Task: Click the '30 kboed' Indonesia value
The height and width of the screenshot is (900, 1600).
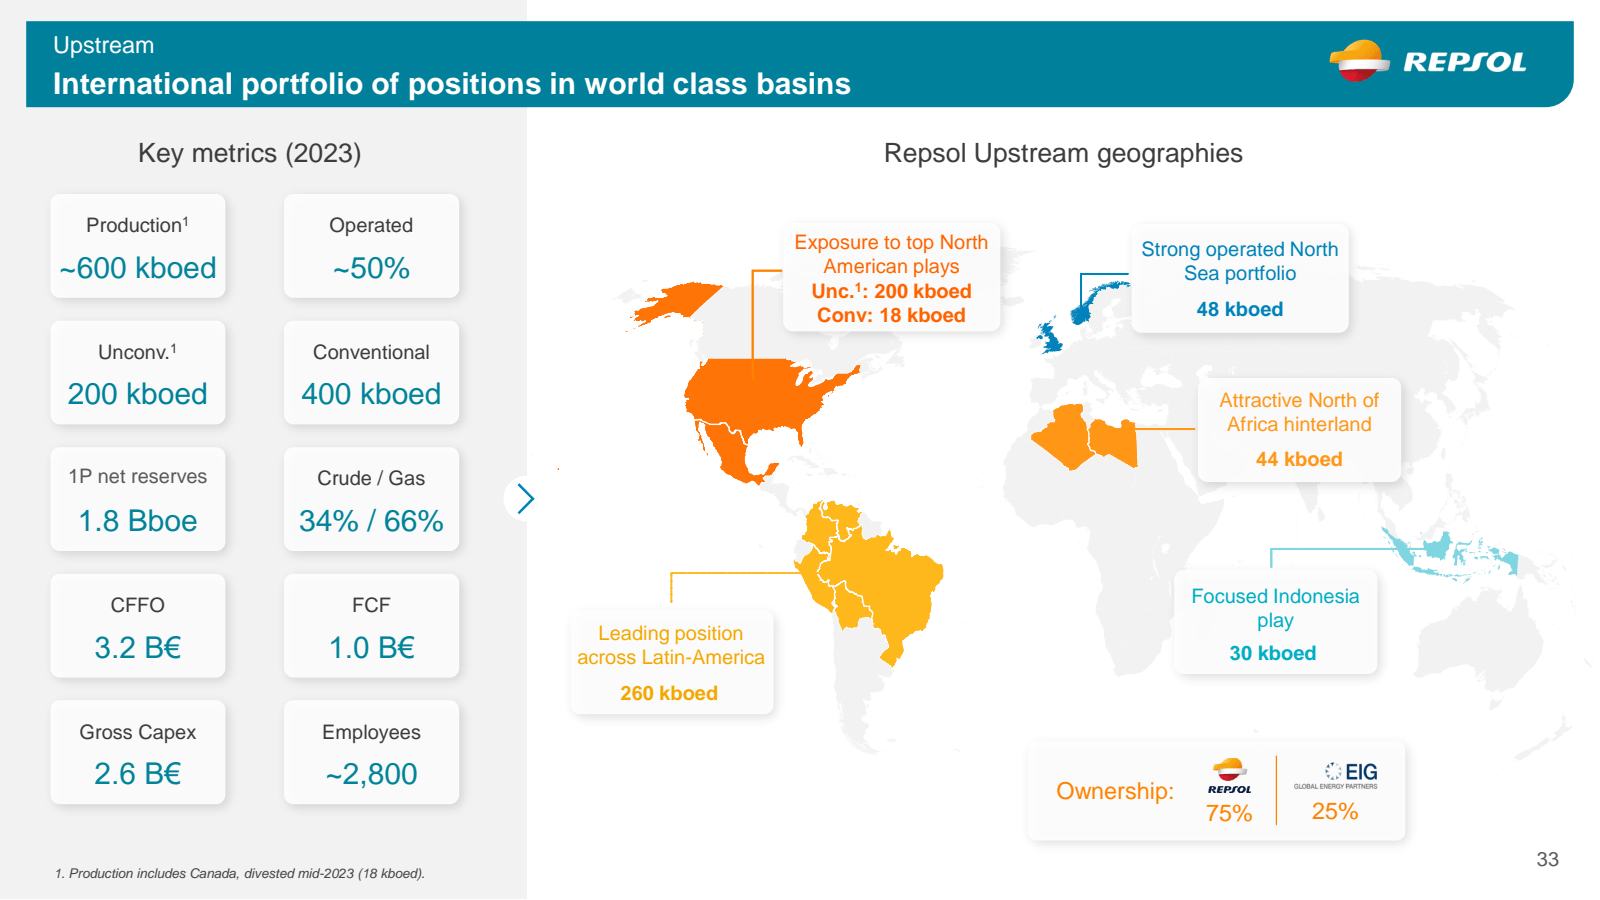Action: click(x=1273, y=653)
